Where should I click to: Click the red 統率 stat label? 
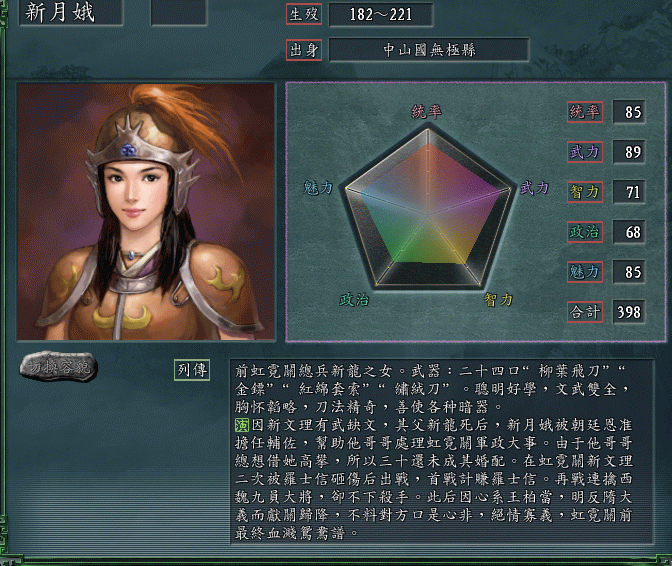(x=585, y=112)
